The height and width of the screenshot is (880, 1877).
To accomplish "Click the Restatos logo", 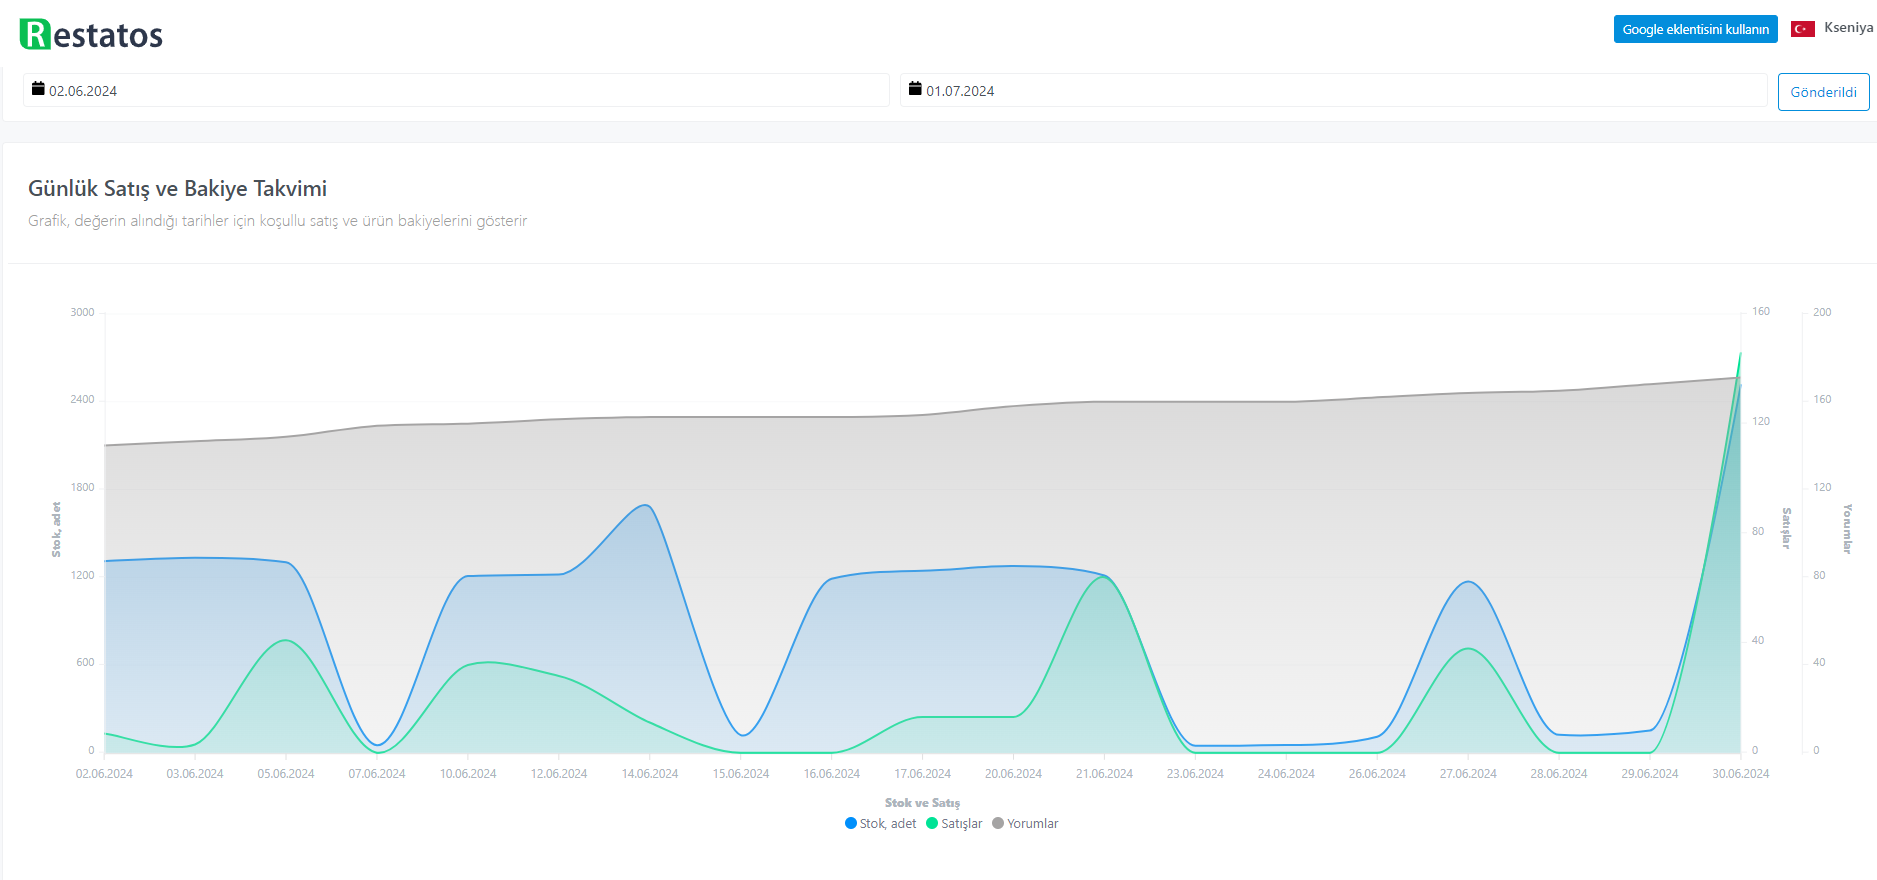I will click(91, 34).
